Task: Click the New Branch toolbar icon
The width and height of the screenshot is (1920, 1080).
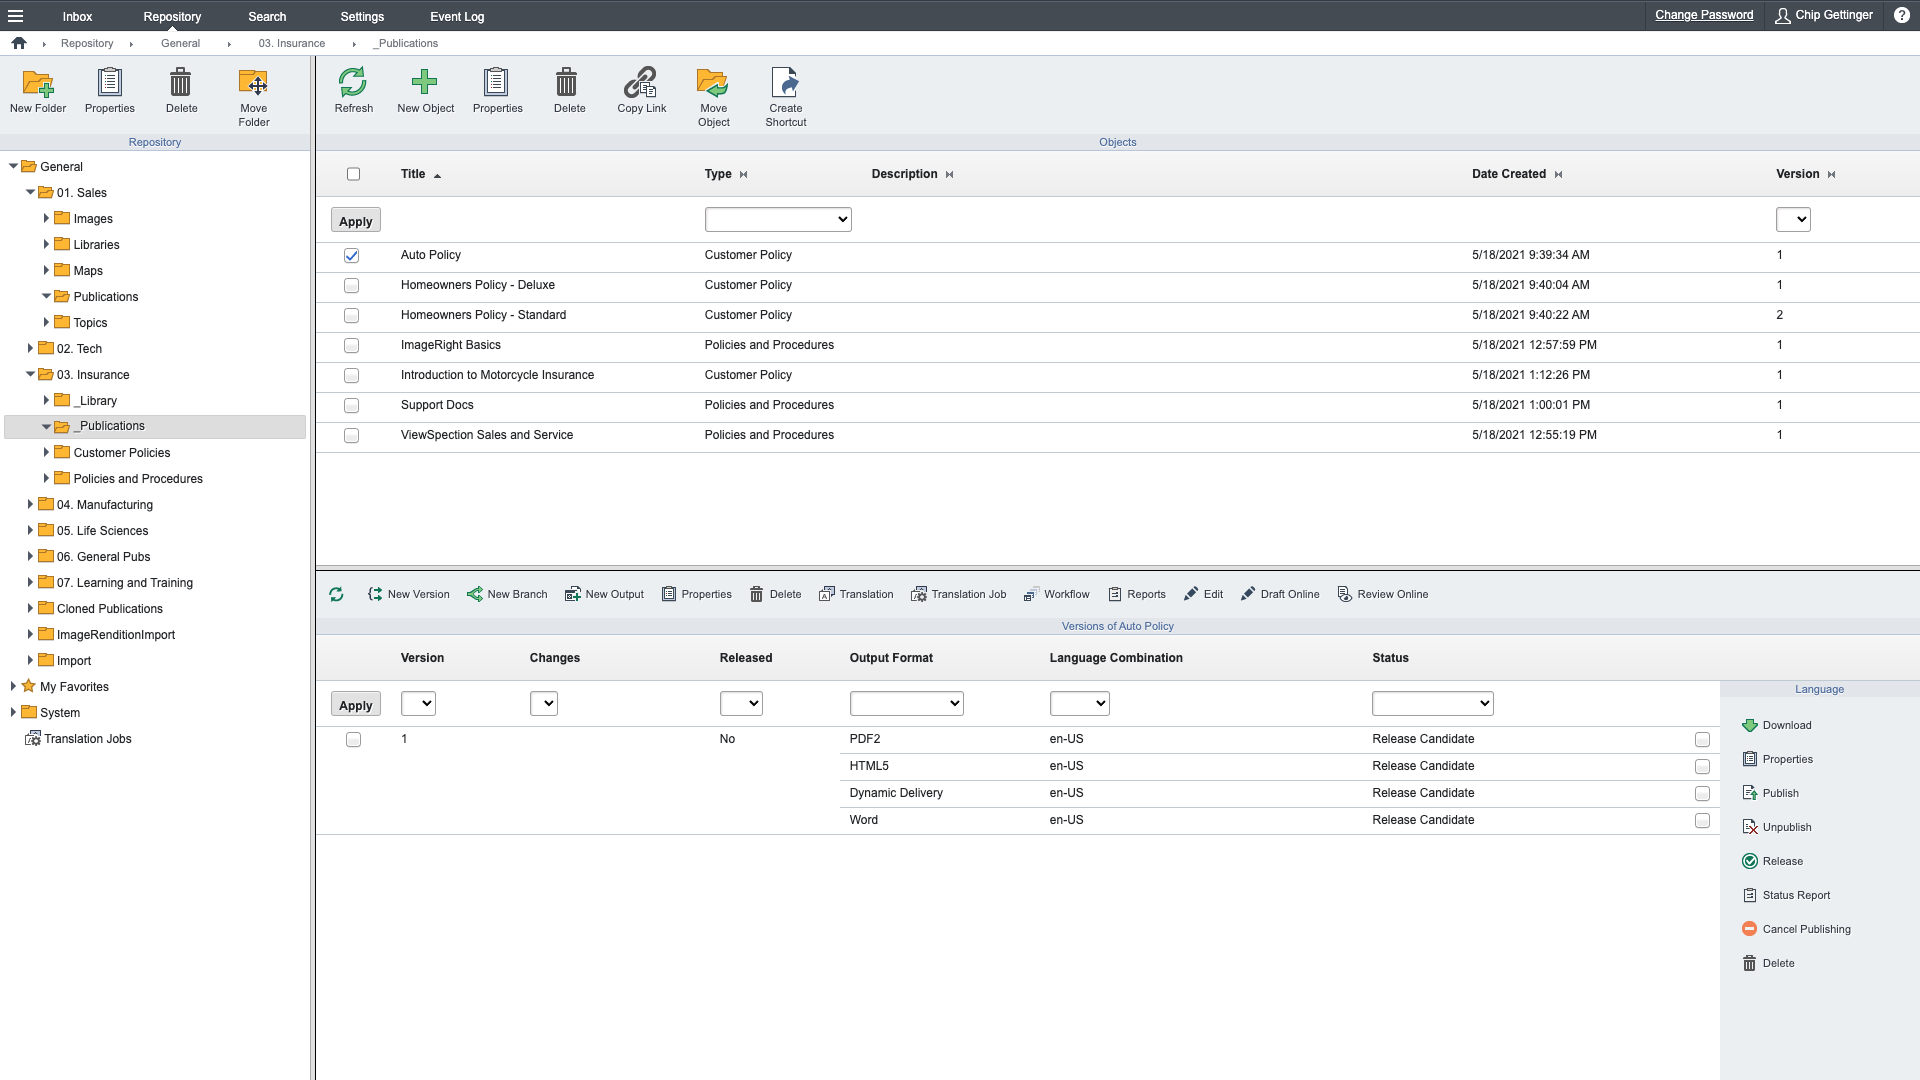Action: 475,594
